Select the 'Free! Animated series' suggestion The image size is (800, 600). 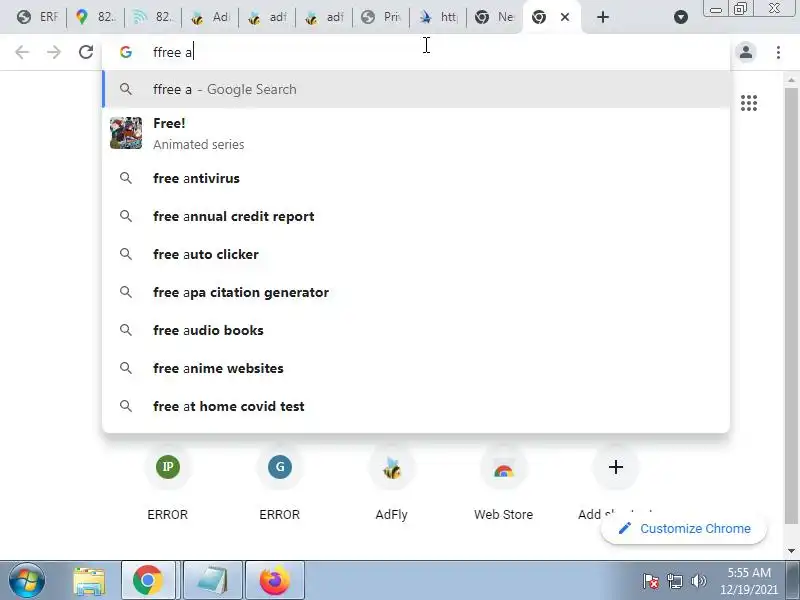(x=416, y=133)
